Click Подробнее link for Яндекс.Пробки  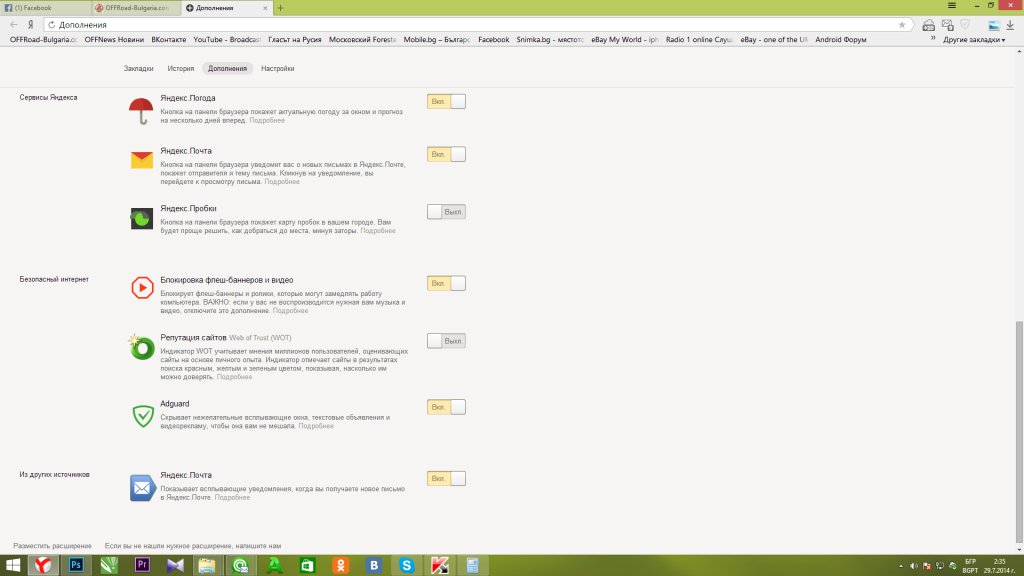[x=378, y=231]
